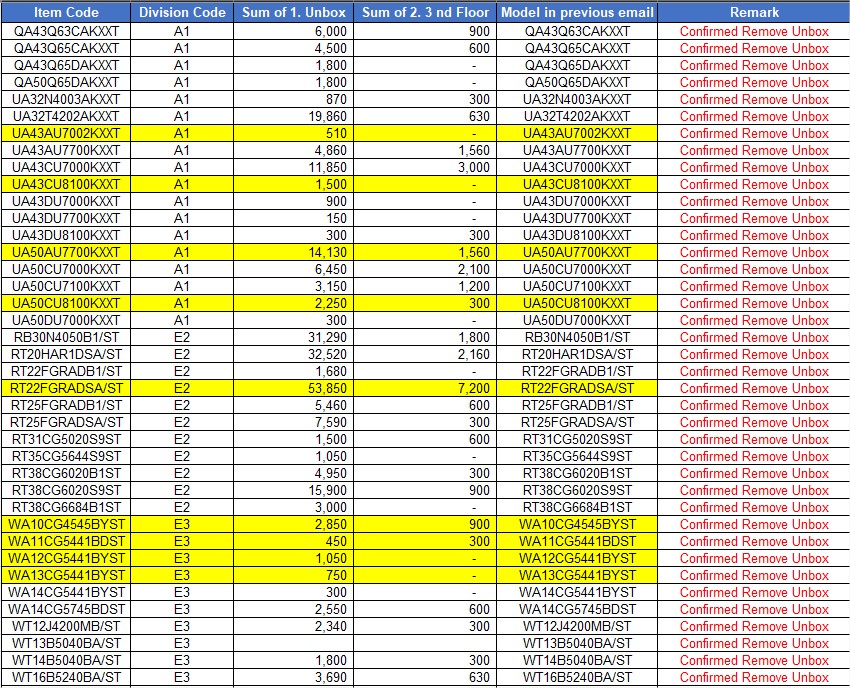Viewport: 850px width, 688px height.
Task: Select previous-email model cell QA50Q65DAKXXT
Action: [x=577, y=82]
